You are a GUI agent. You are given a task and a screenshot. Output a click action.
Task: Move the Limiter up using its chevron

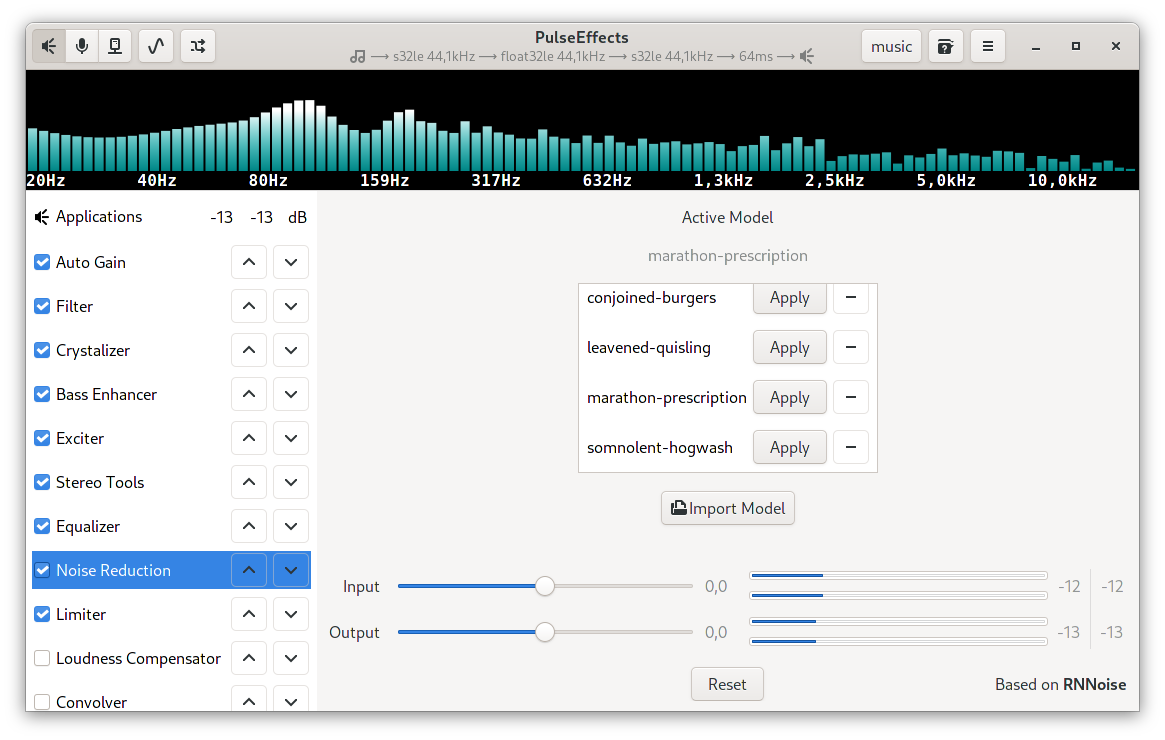point(249,614)
